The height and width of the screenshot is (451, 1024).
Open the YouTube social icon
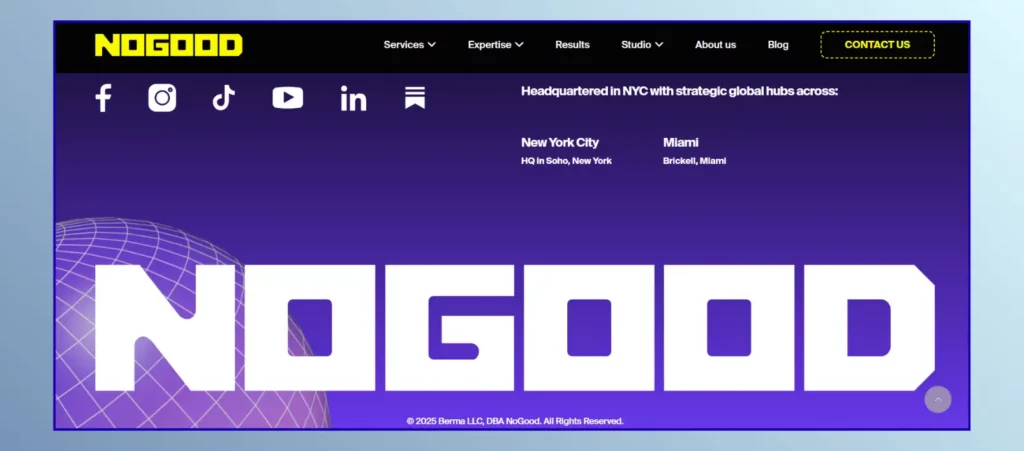click(287, 98)
